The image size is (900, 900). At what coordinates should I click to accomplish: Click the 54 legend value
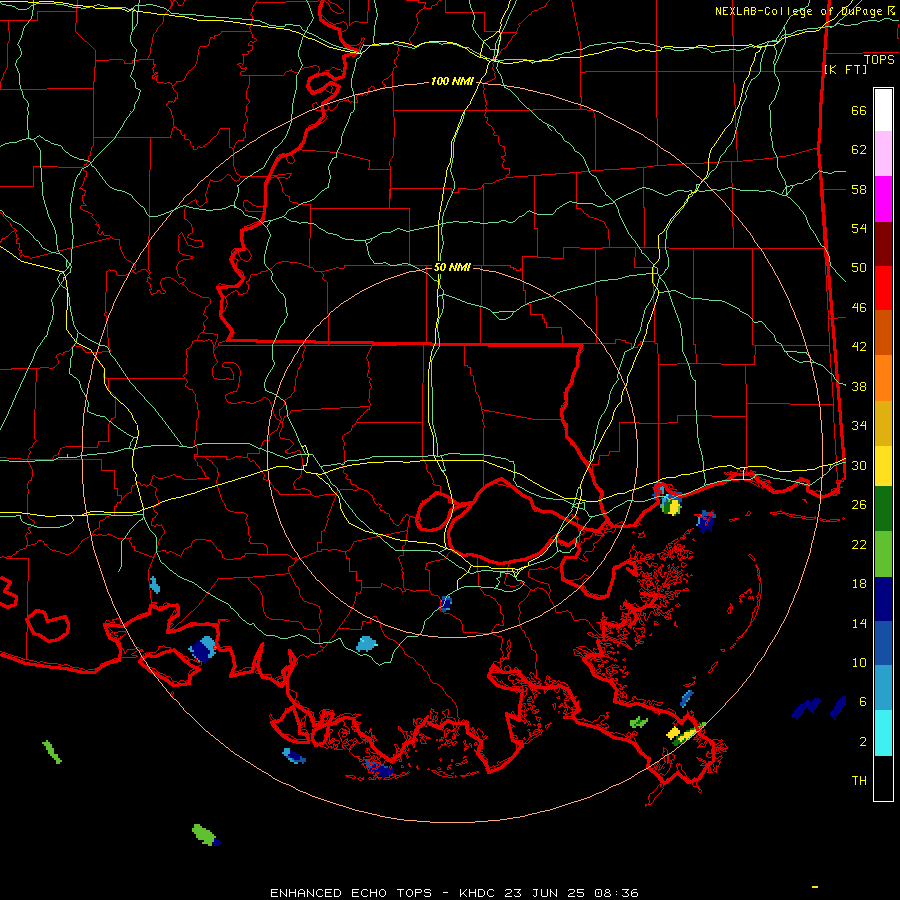[x=859, y=228]
